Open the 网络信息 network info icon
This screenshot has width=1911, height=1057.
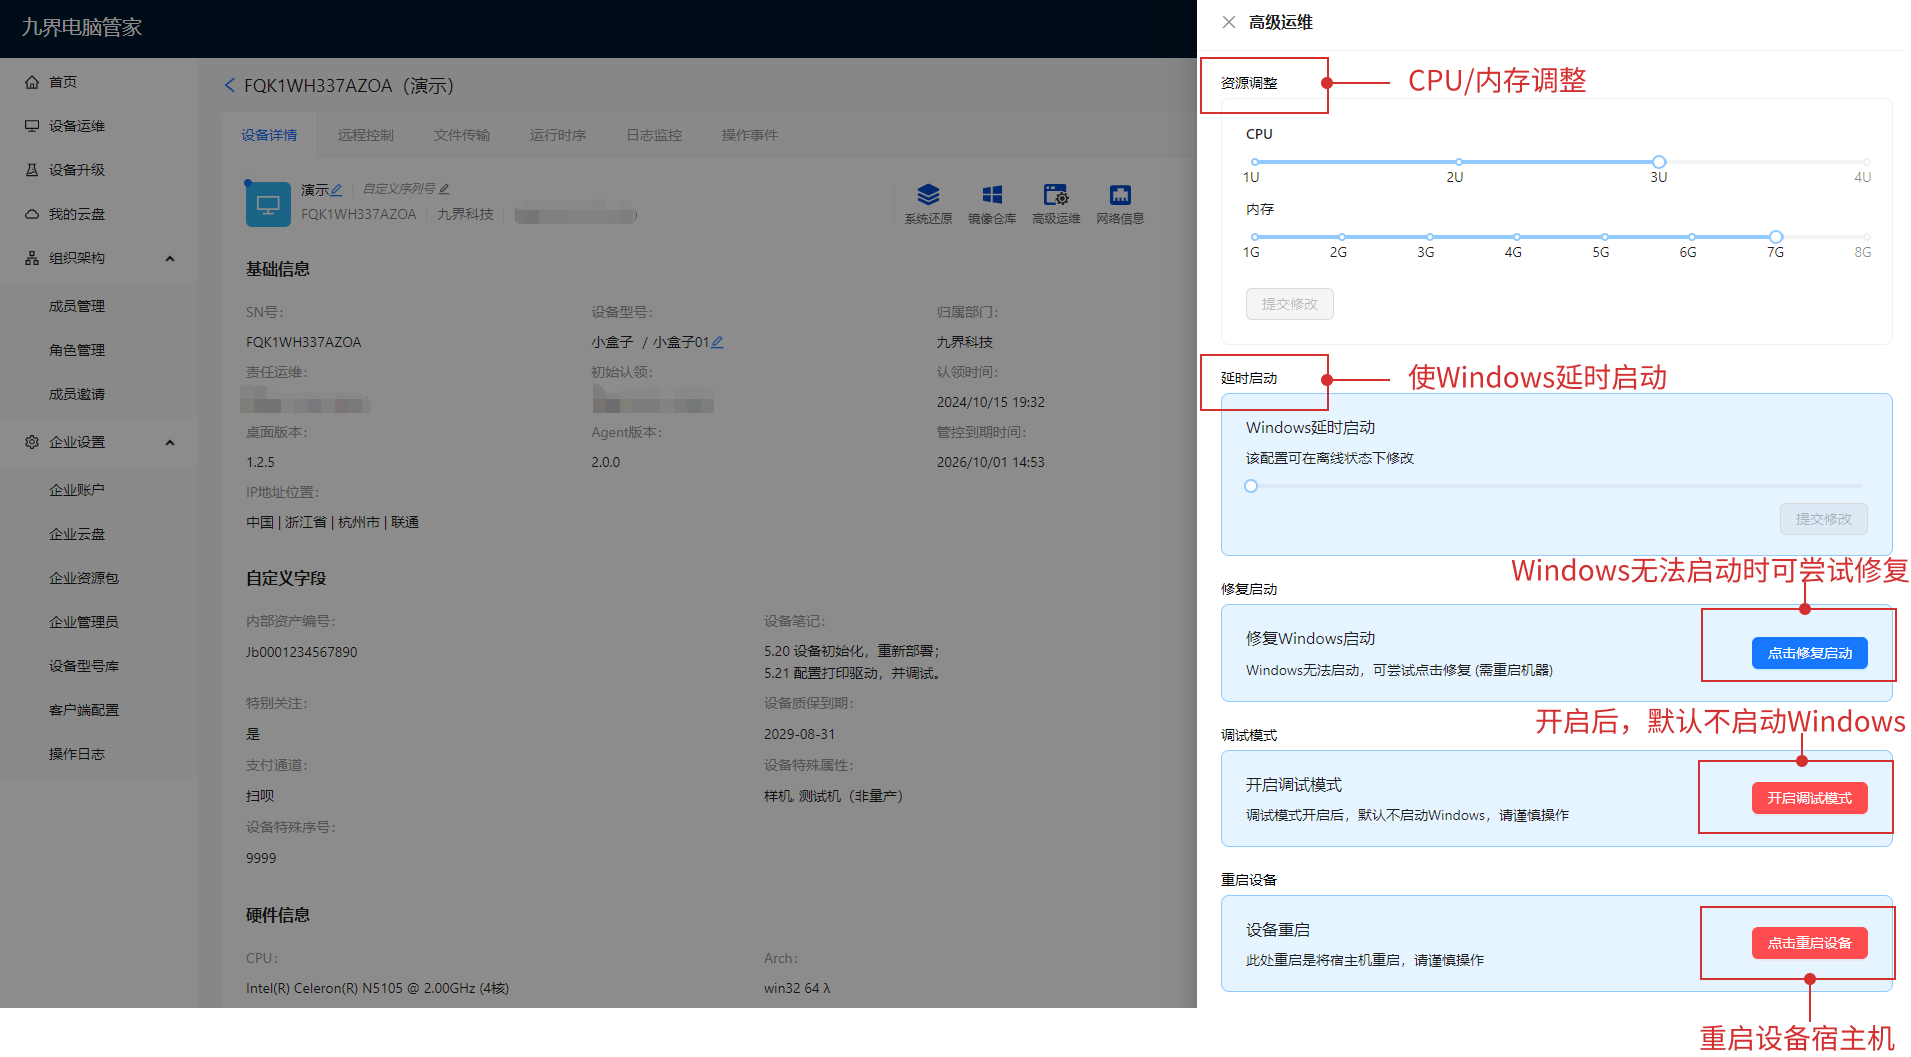point(1119,196)
